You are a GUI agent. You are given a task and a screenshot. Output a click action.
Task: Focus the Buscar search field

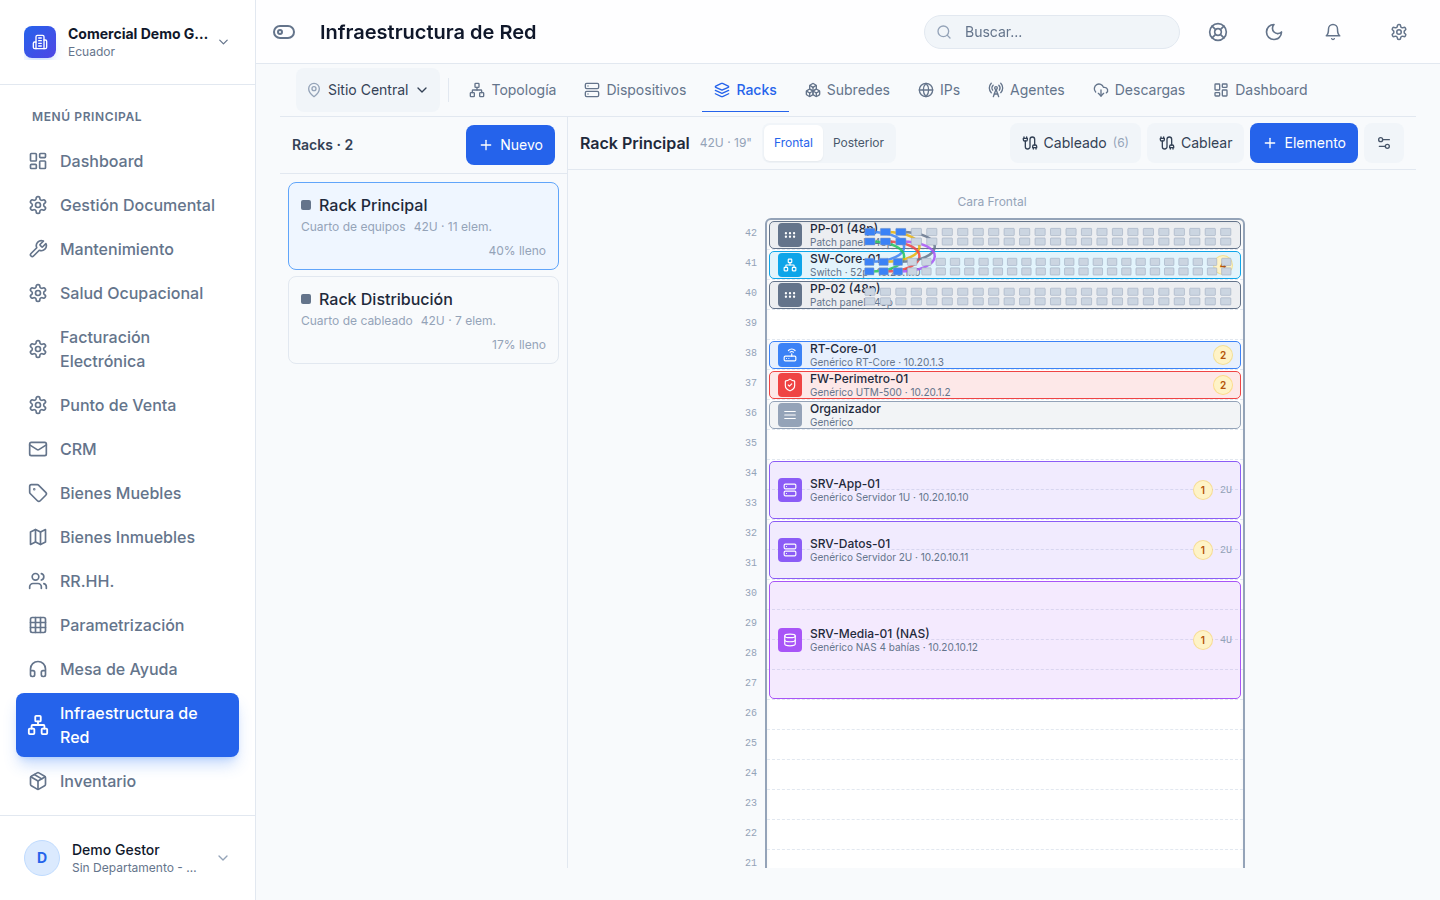(x=1052, y=32)
